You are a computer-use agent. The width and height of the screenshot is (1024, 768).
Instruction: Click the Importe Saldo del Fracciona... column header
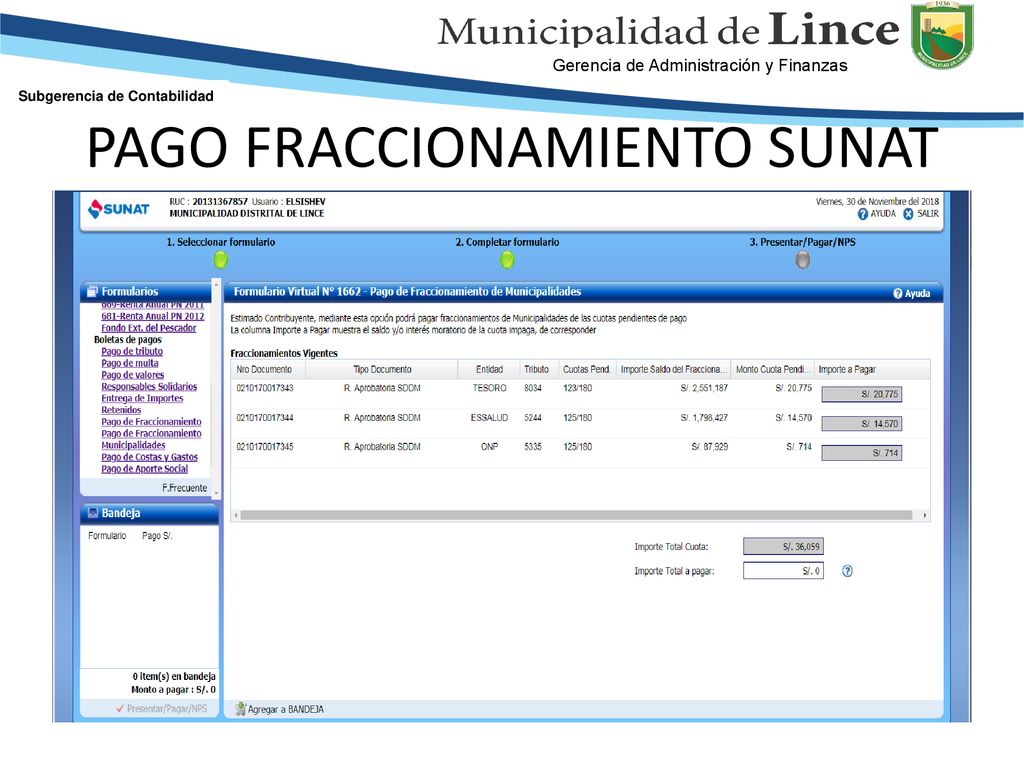coord(673,370)
